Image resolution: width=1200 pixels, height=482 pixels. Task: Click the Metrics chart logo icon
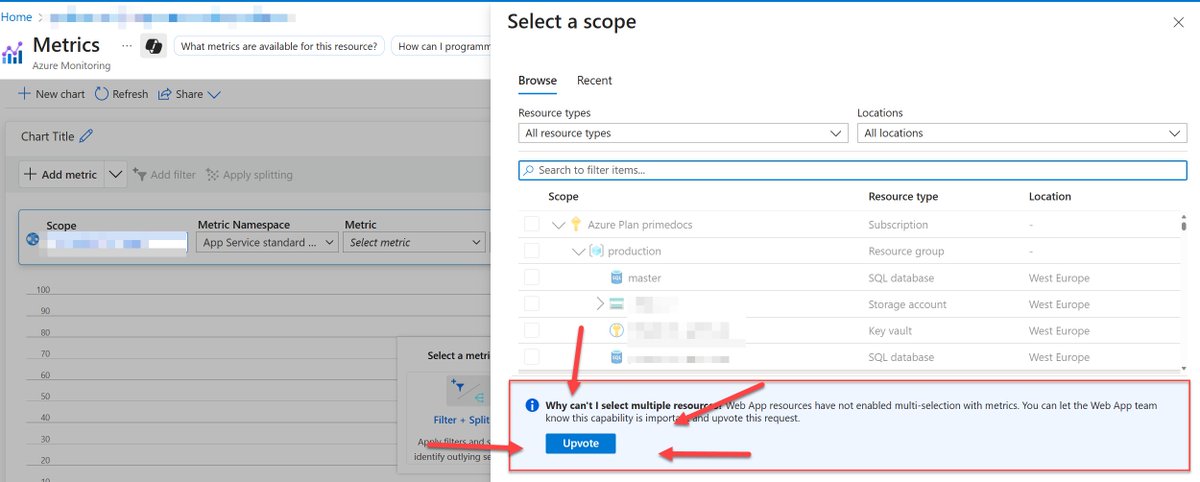(x=13, y=52)
